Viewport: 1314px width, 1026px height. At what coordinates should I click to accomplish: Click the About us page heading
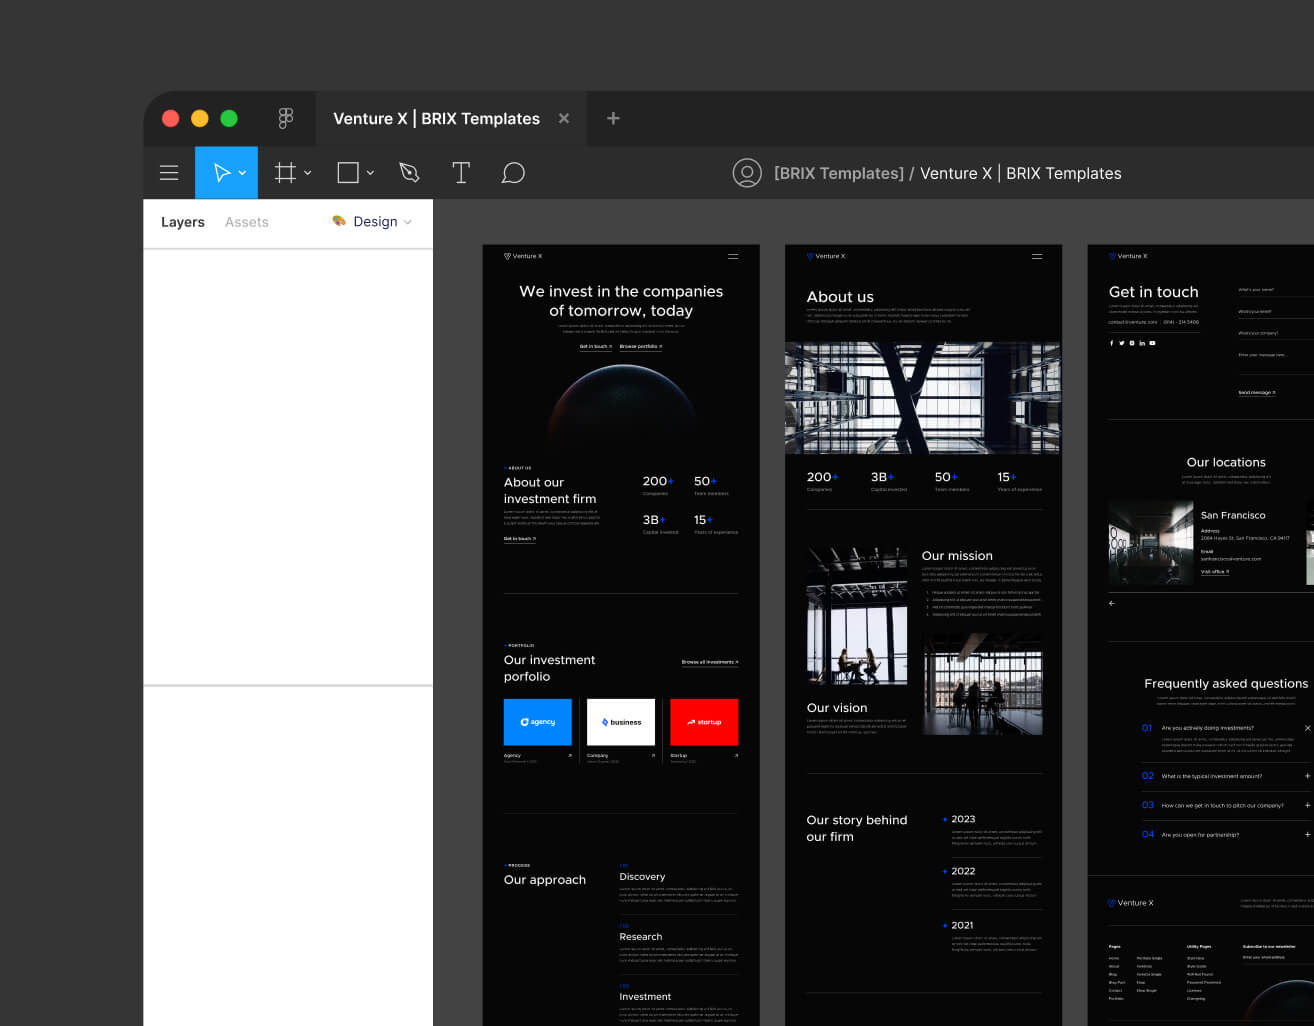coord(840,297)
